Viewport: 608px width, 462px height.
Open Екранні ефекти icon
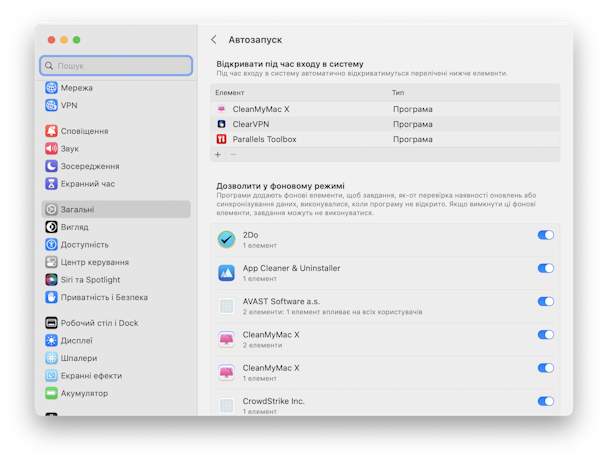[x=51, y=375]
